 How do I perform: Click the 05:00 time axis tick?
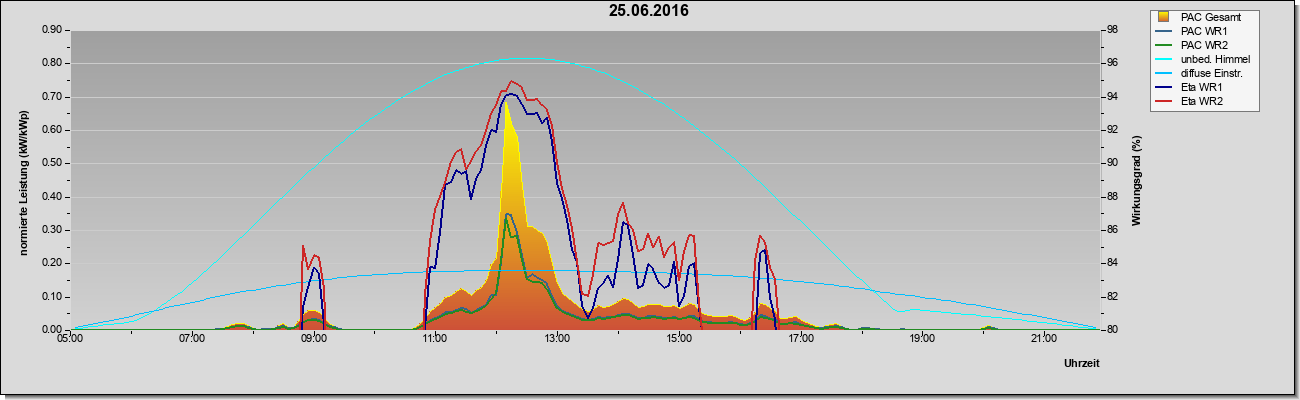(x=70, y=338)
